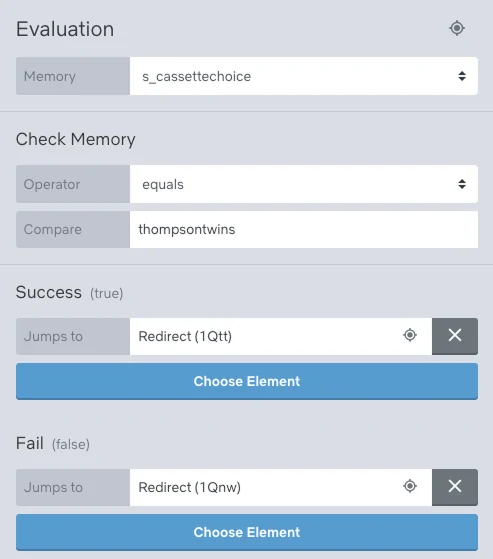493x559 pixels.
Task: Locate the Success redirect (1Qtt) target
Action: [410, 335]
